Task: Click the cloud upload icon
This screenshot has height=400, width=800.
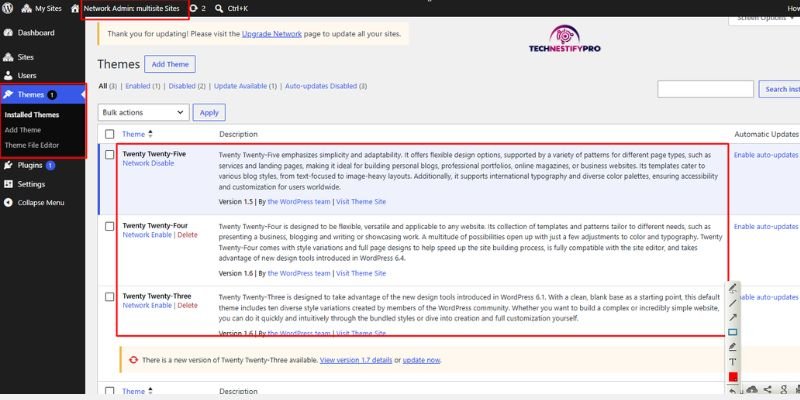Action: click(753, 390)
